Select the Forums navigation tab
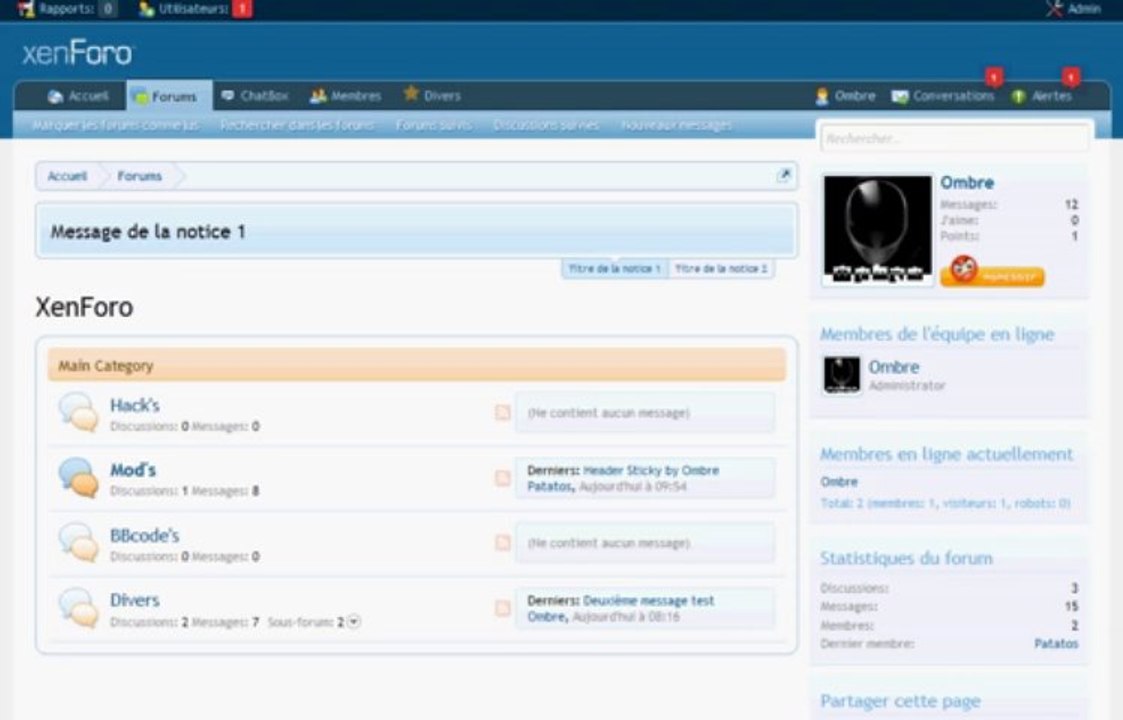The height and width of the screenshot is (720, 1123). point(169,96)
